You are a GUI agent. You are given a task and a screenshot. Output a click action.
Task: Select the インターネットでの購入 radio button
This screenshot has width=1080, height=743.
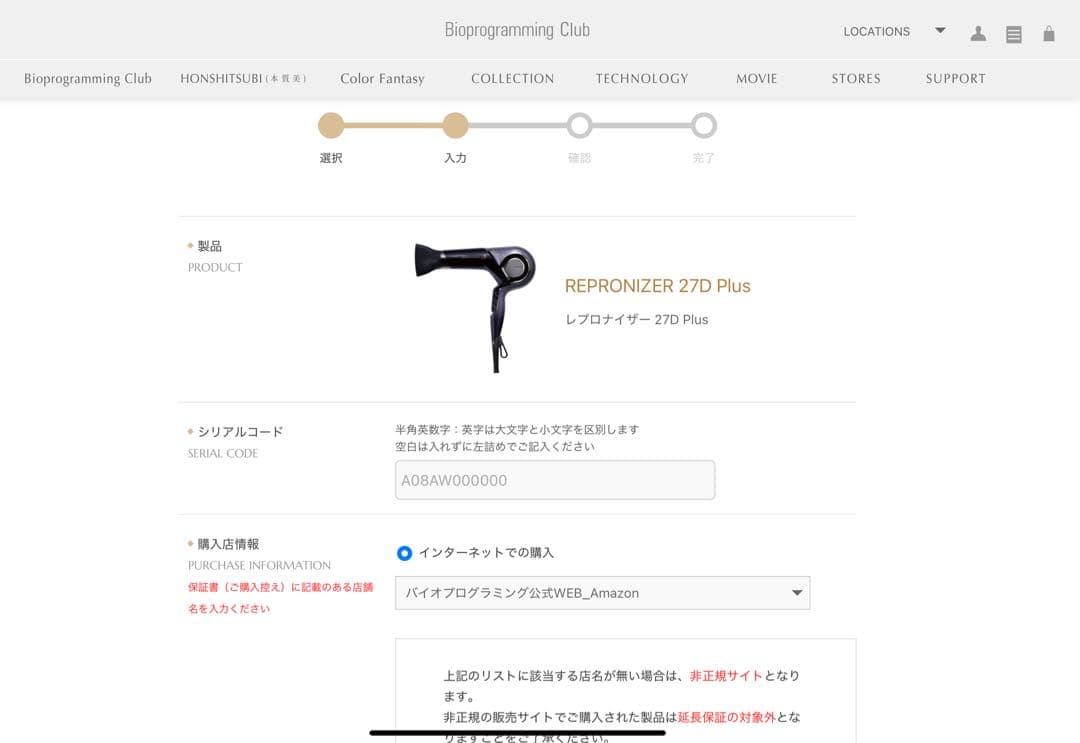click(x=404, y=553)
